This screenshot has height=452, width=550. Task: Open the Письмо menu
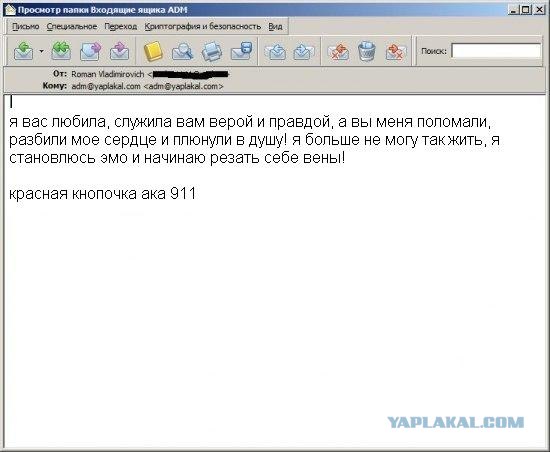click(x=26, y=27)
